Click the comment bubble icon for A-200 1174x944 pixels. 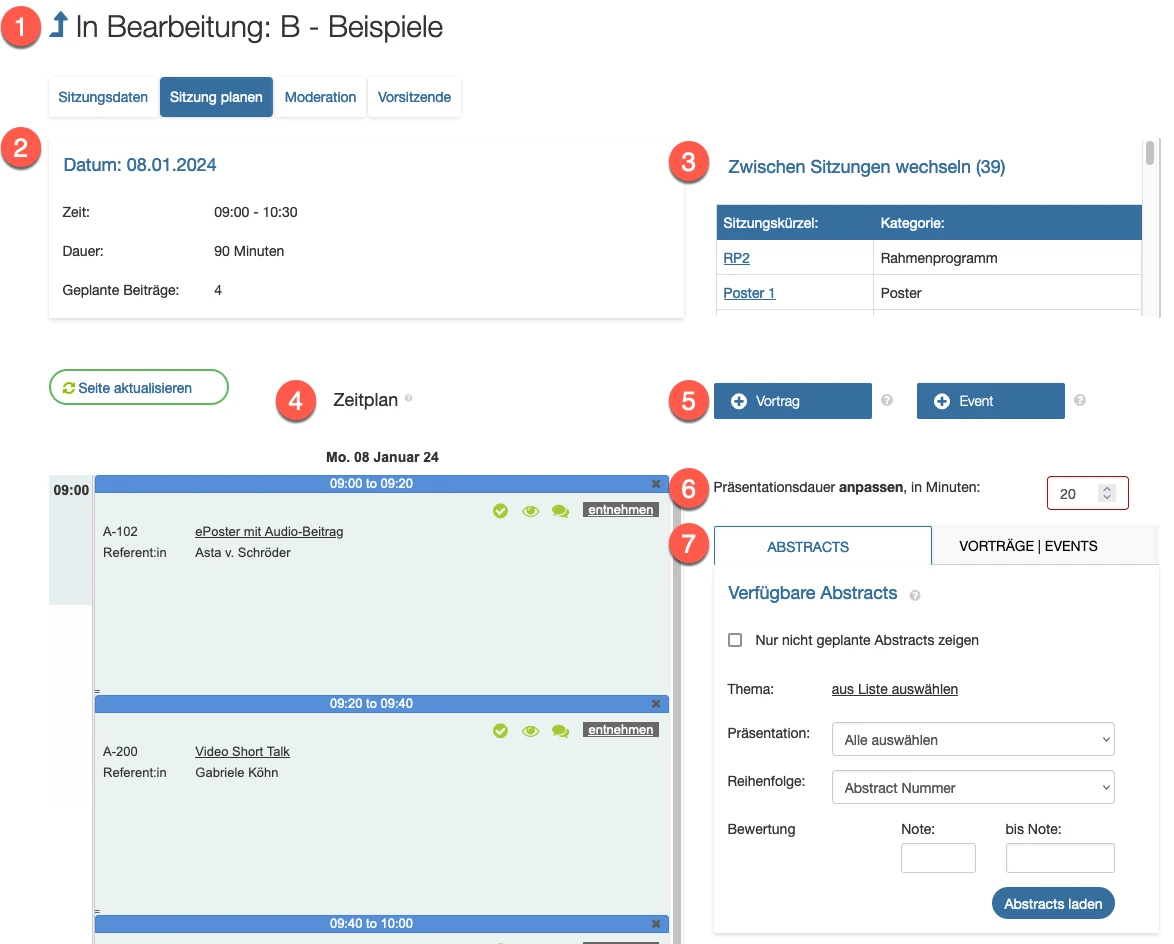pyautogui.click(x=560, y=731)
